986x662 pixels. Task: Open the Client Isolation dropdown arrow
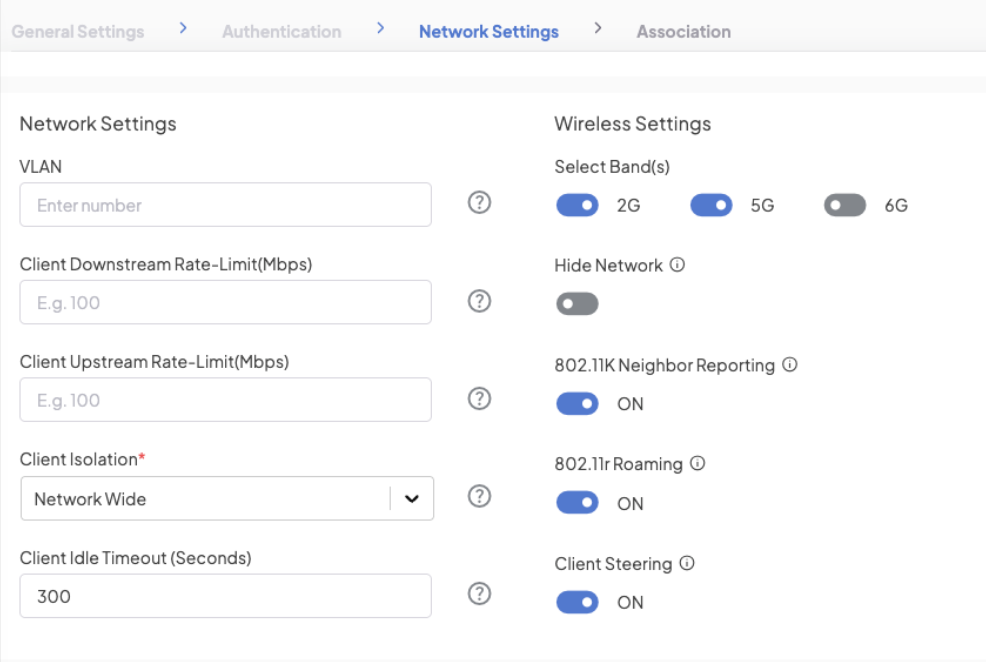(x=411, y=499)
